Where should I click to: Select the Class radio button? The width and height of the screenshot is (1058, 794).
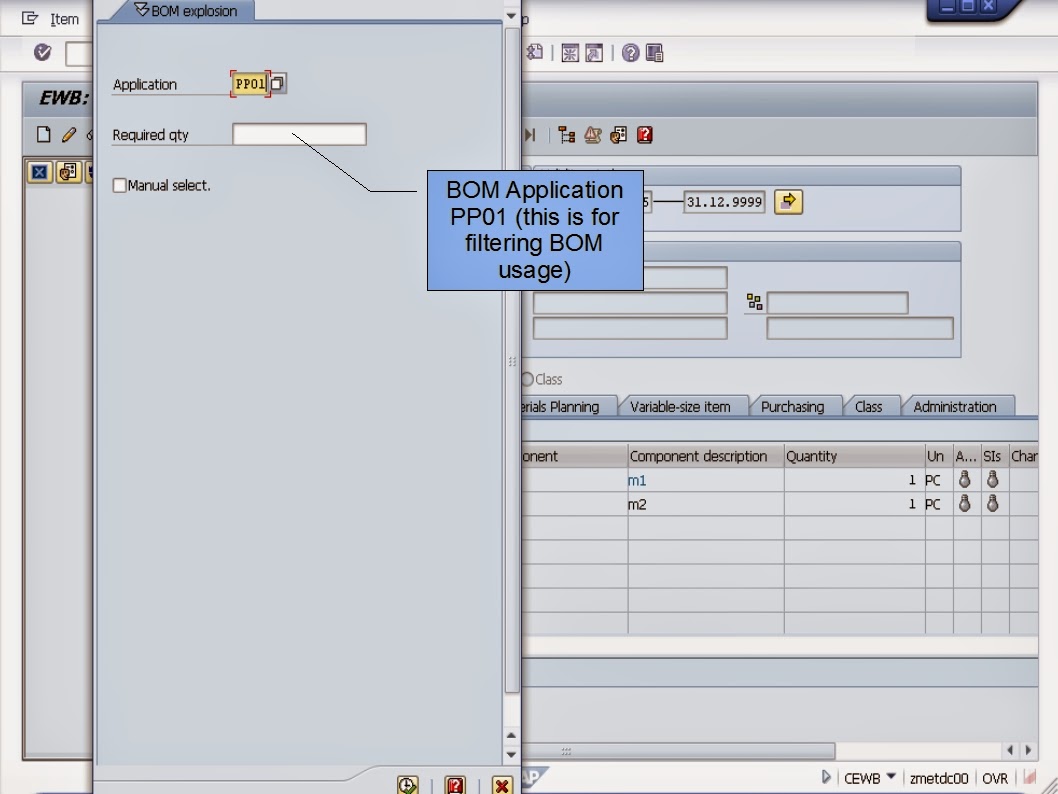(x=527, y=379)
